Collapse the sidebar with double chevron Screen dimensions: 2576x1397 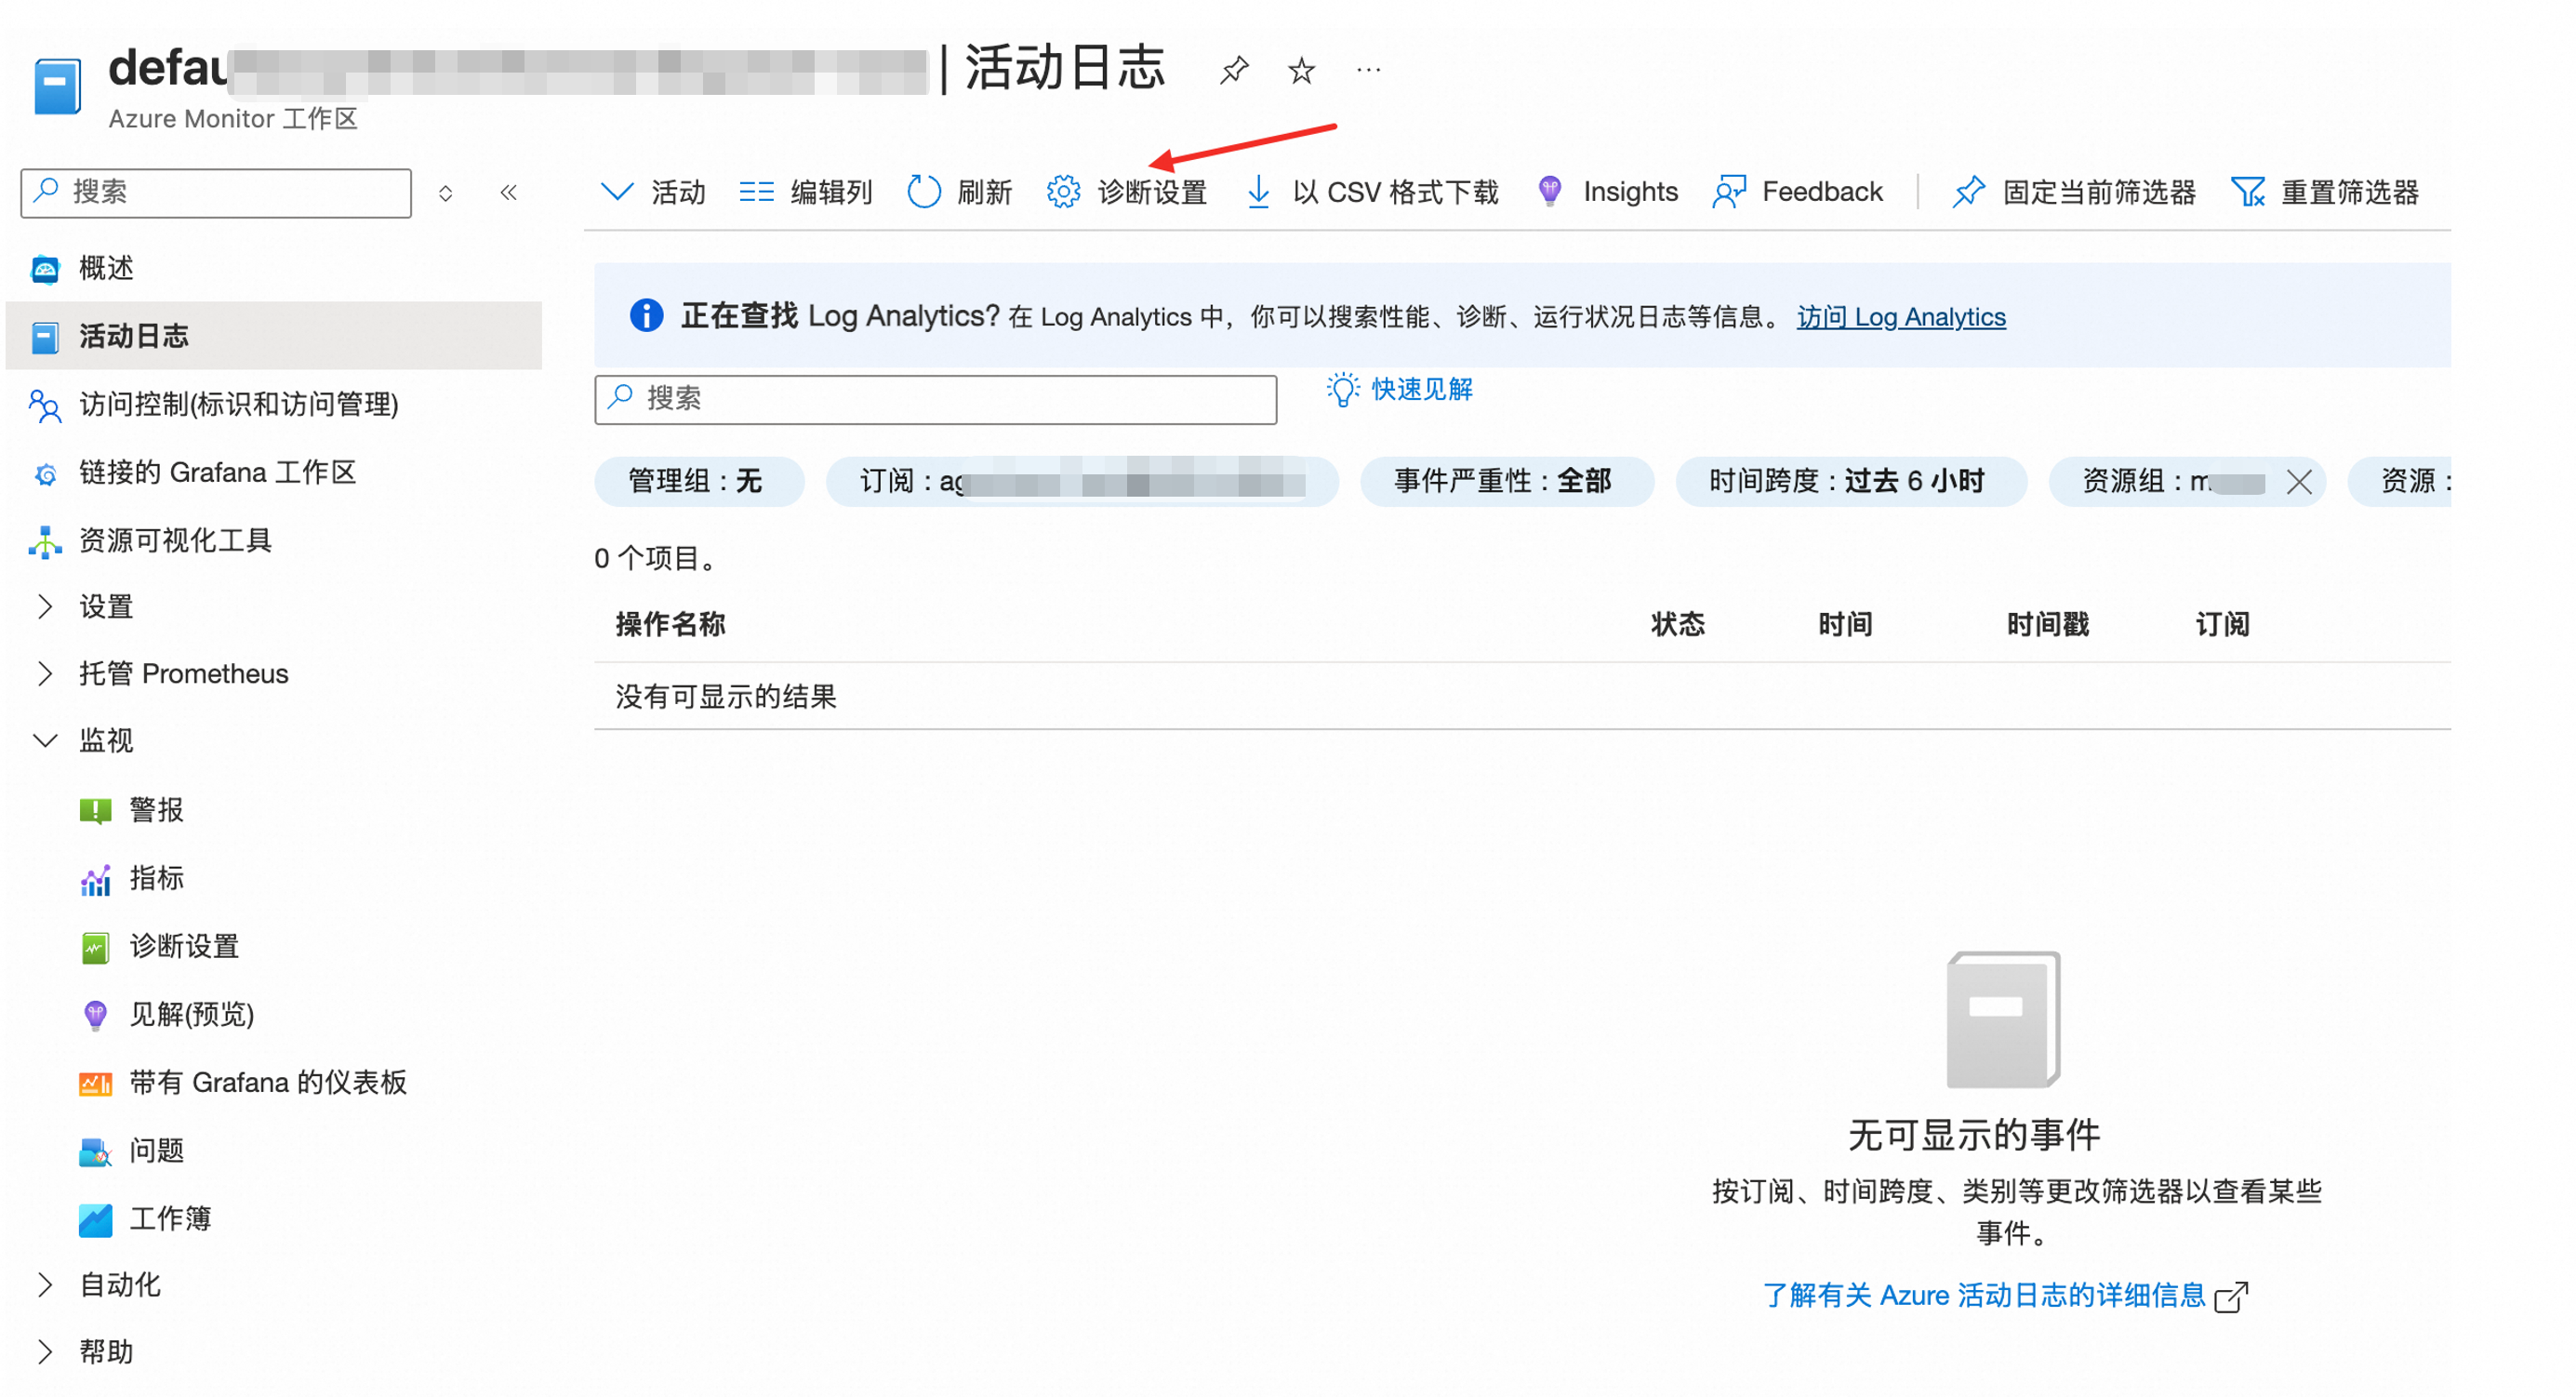(x=508, y=192)
